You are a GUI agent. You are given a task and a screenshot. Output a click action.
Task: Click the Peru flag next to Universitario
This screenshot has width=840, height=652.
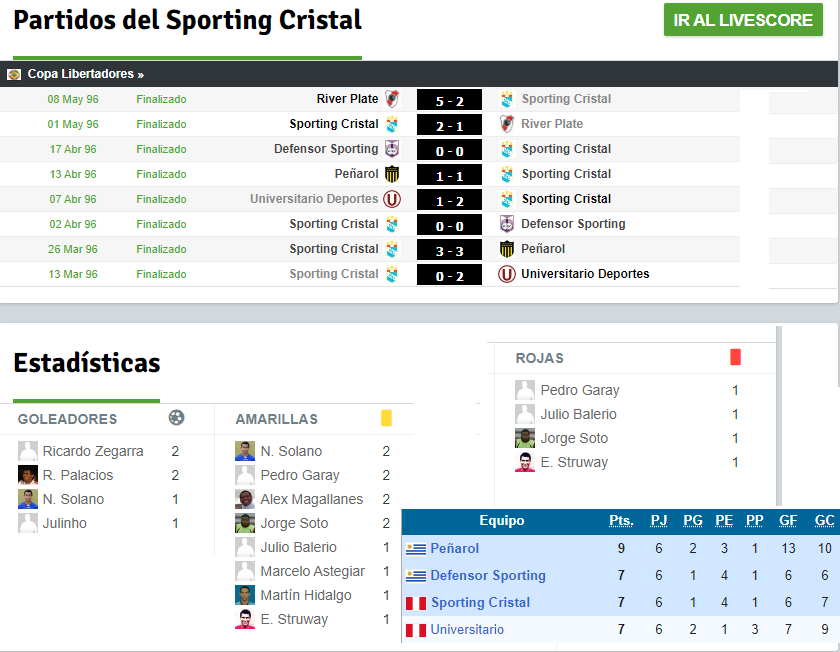(416, 630)
